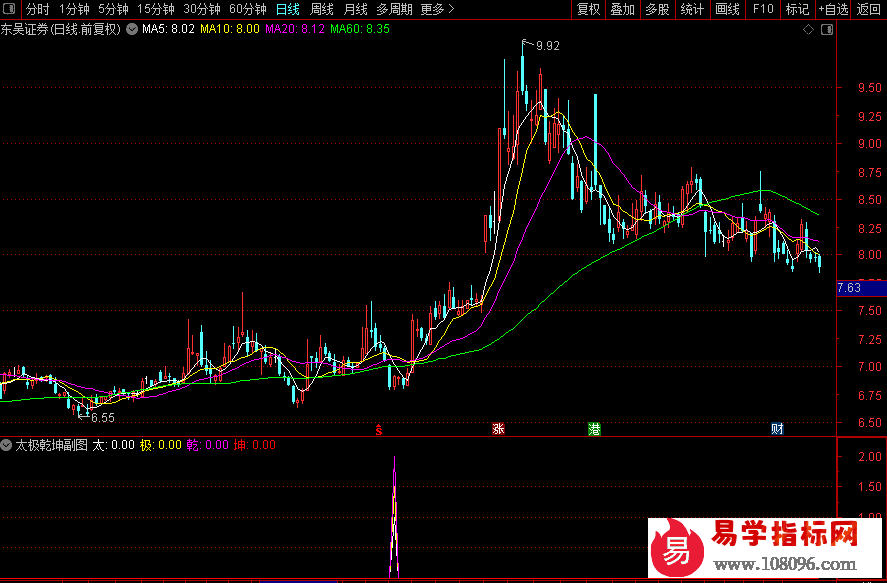The height and width of the screenshot is (583, 887).
Task: Open 多周期 multi-period view
Action: 394,9
